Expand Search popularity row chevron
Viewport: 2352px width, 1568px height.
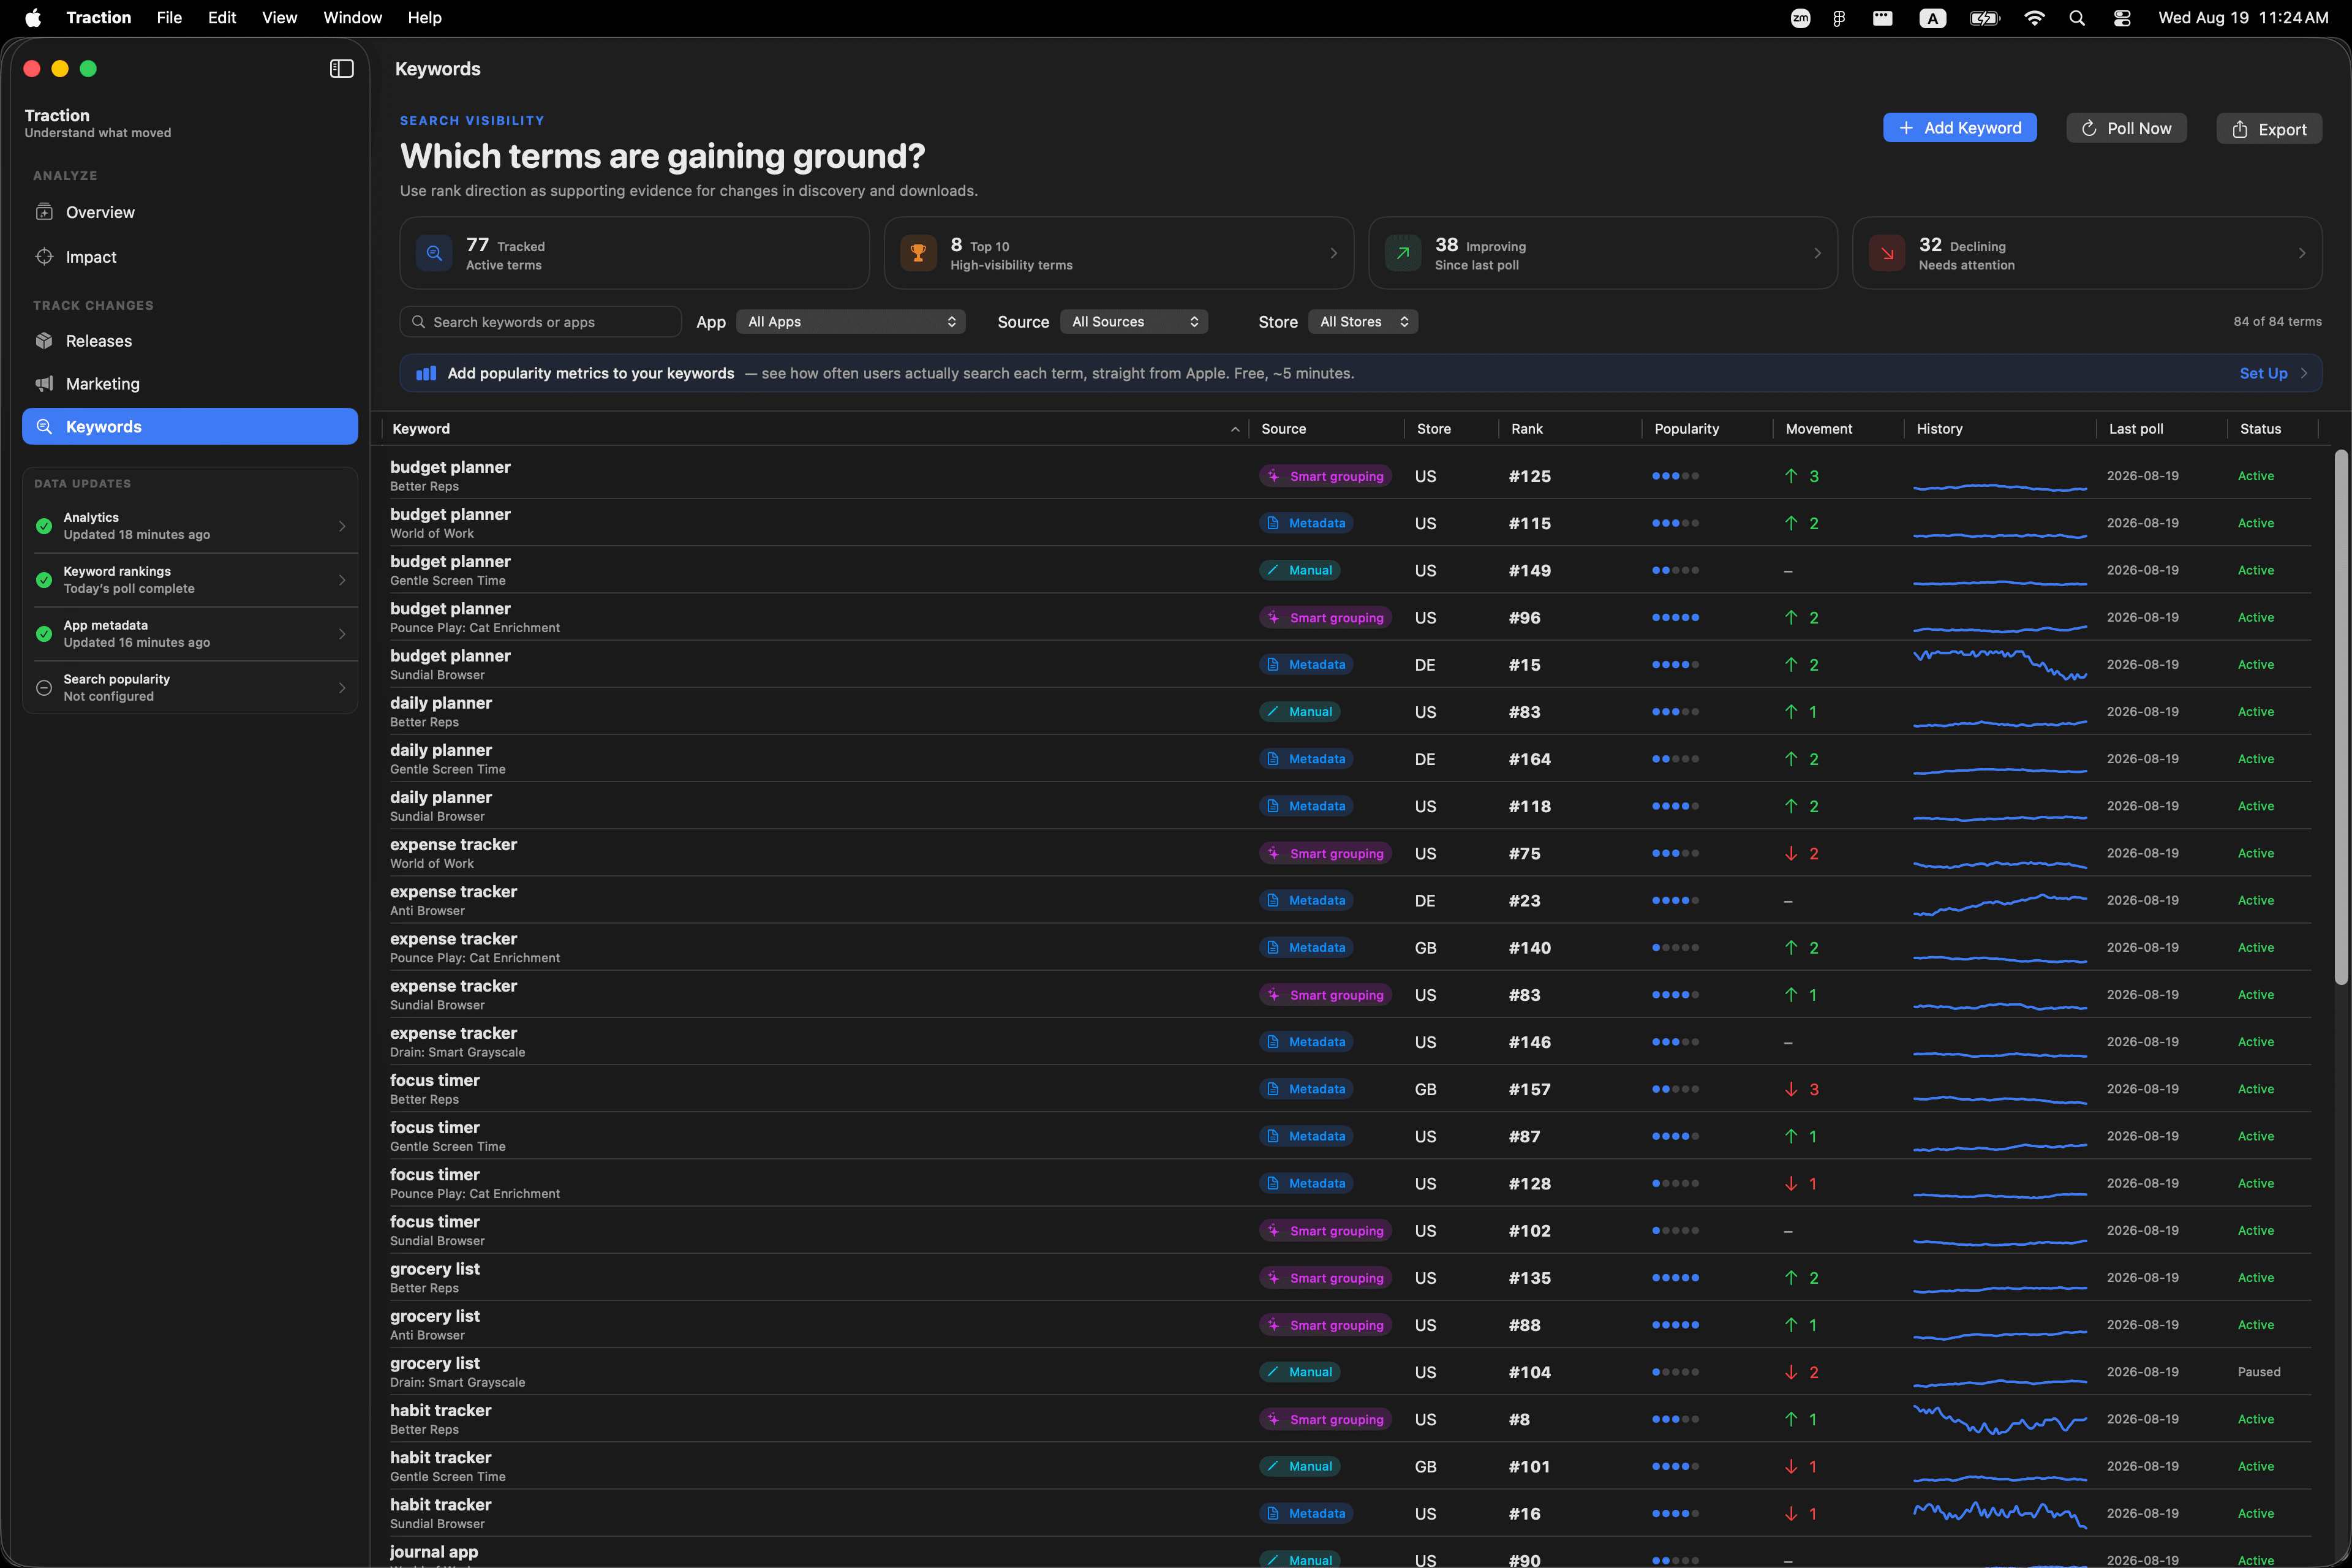coord(342,688)
